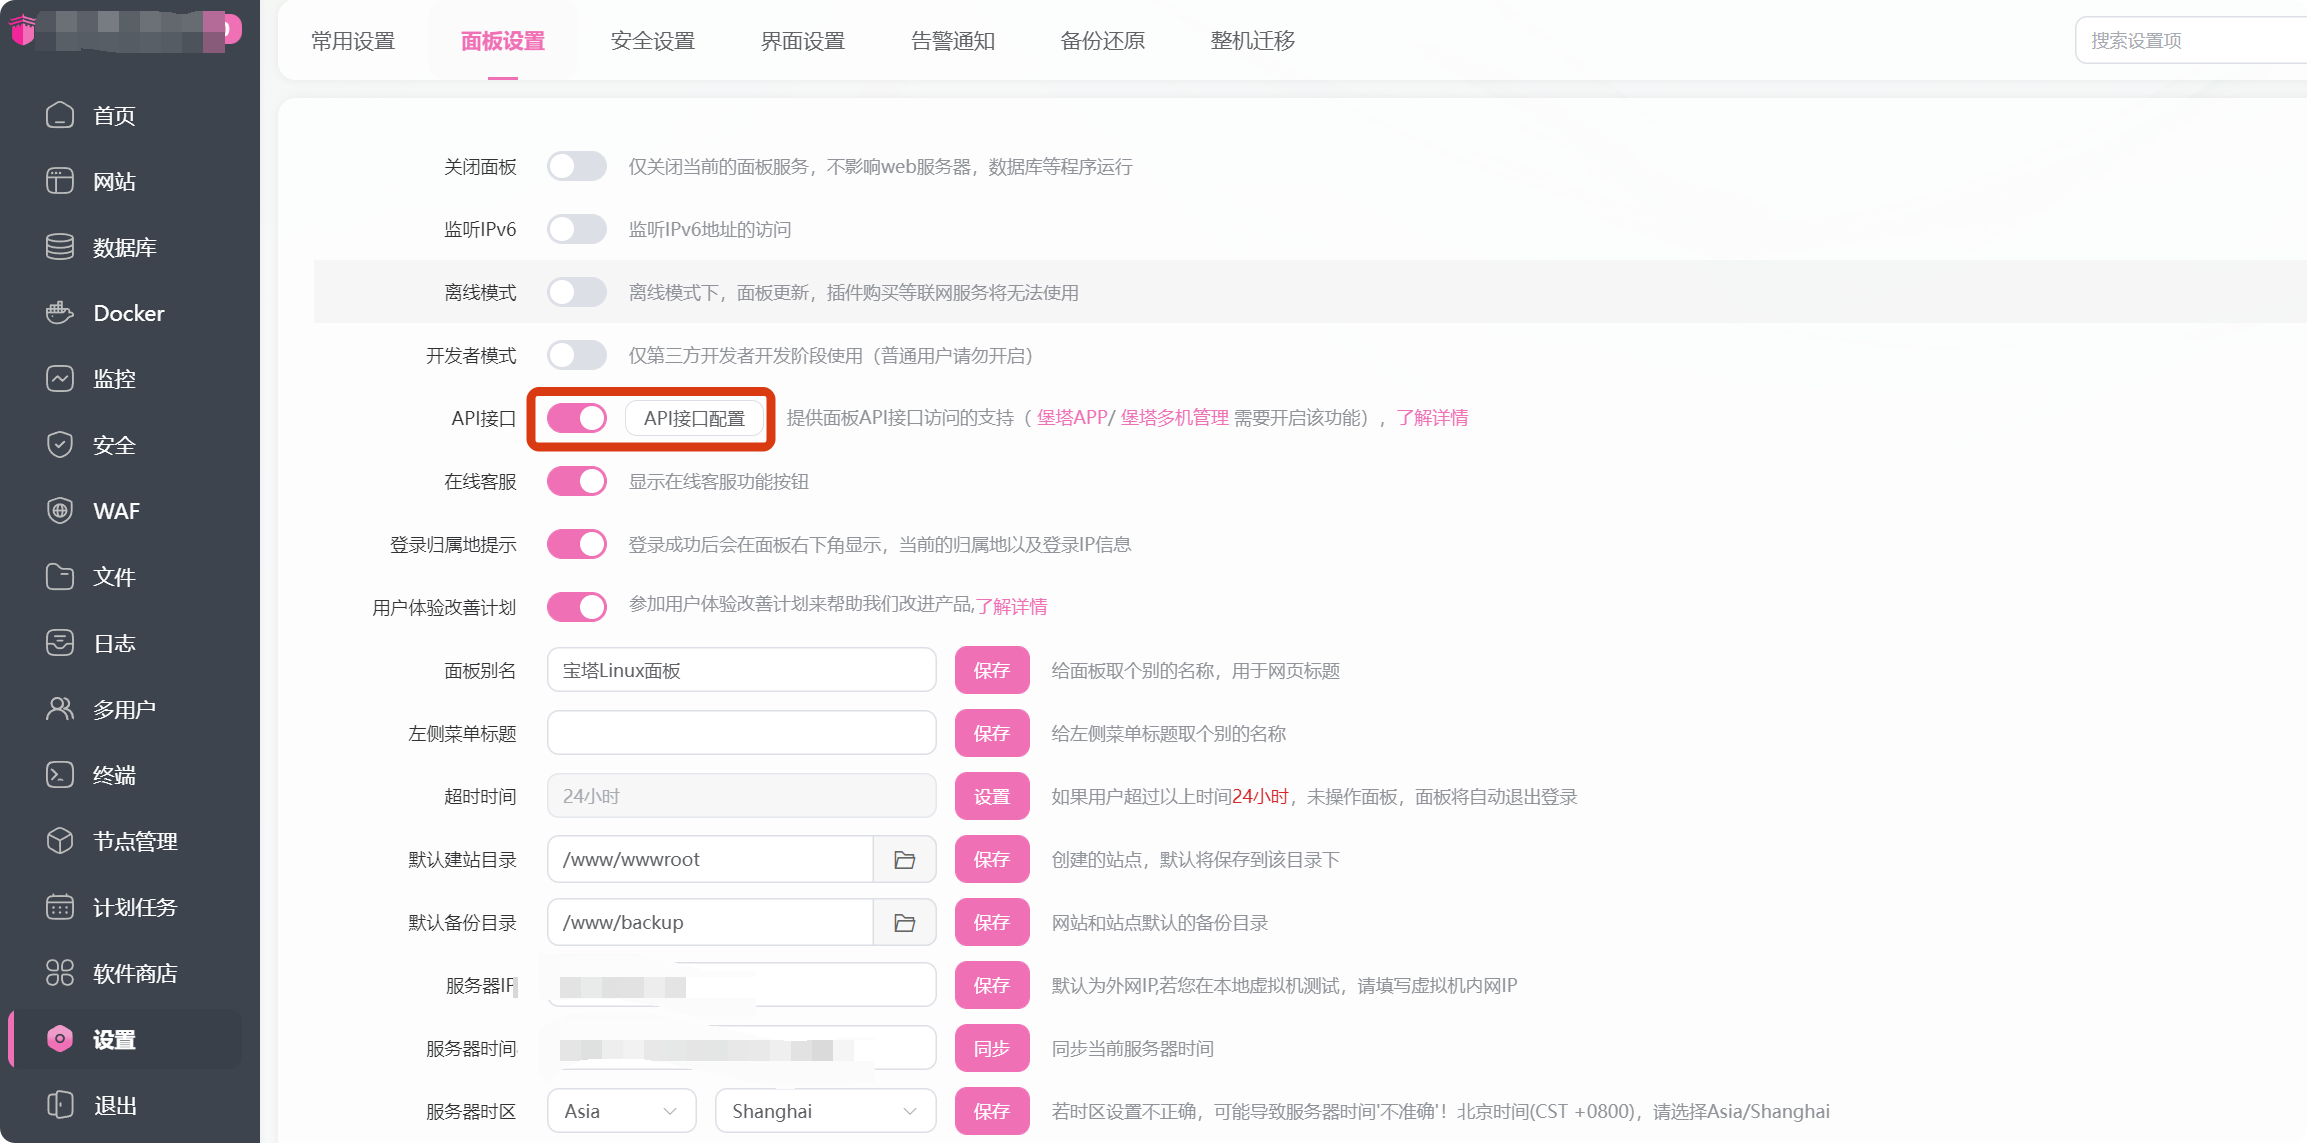Toggle the developer mode (开发者模式) switch
This screenshot has width=2307, height=1143.
pyautogui.click(x=577, y=355)
